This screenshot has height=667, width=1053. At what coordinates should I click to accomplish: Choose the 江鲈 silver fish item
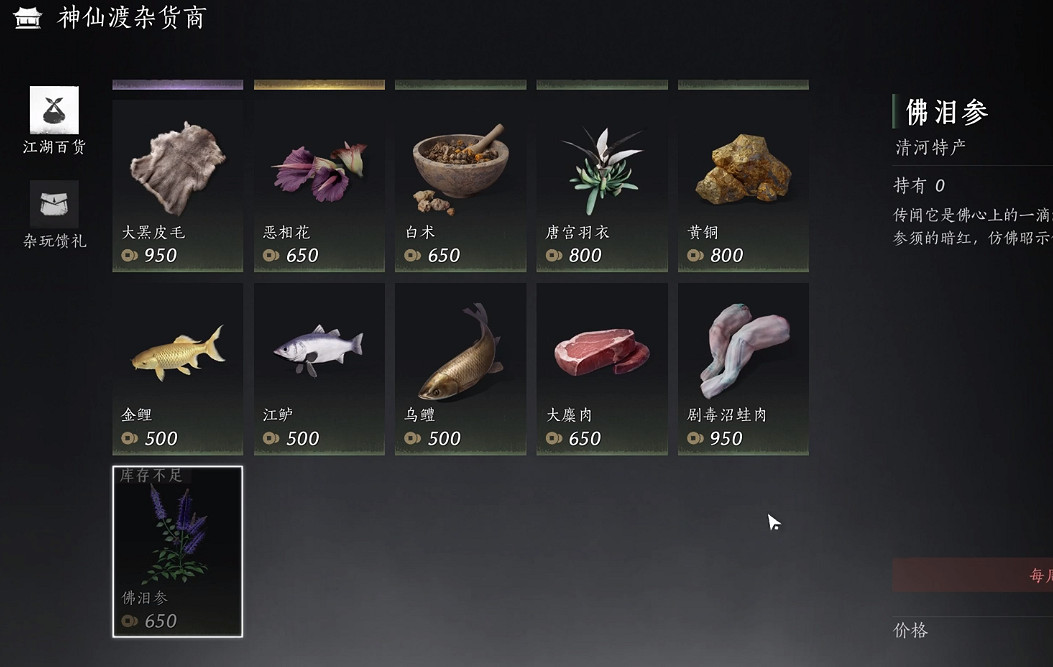(319, 369)
